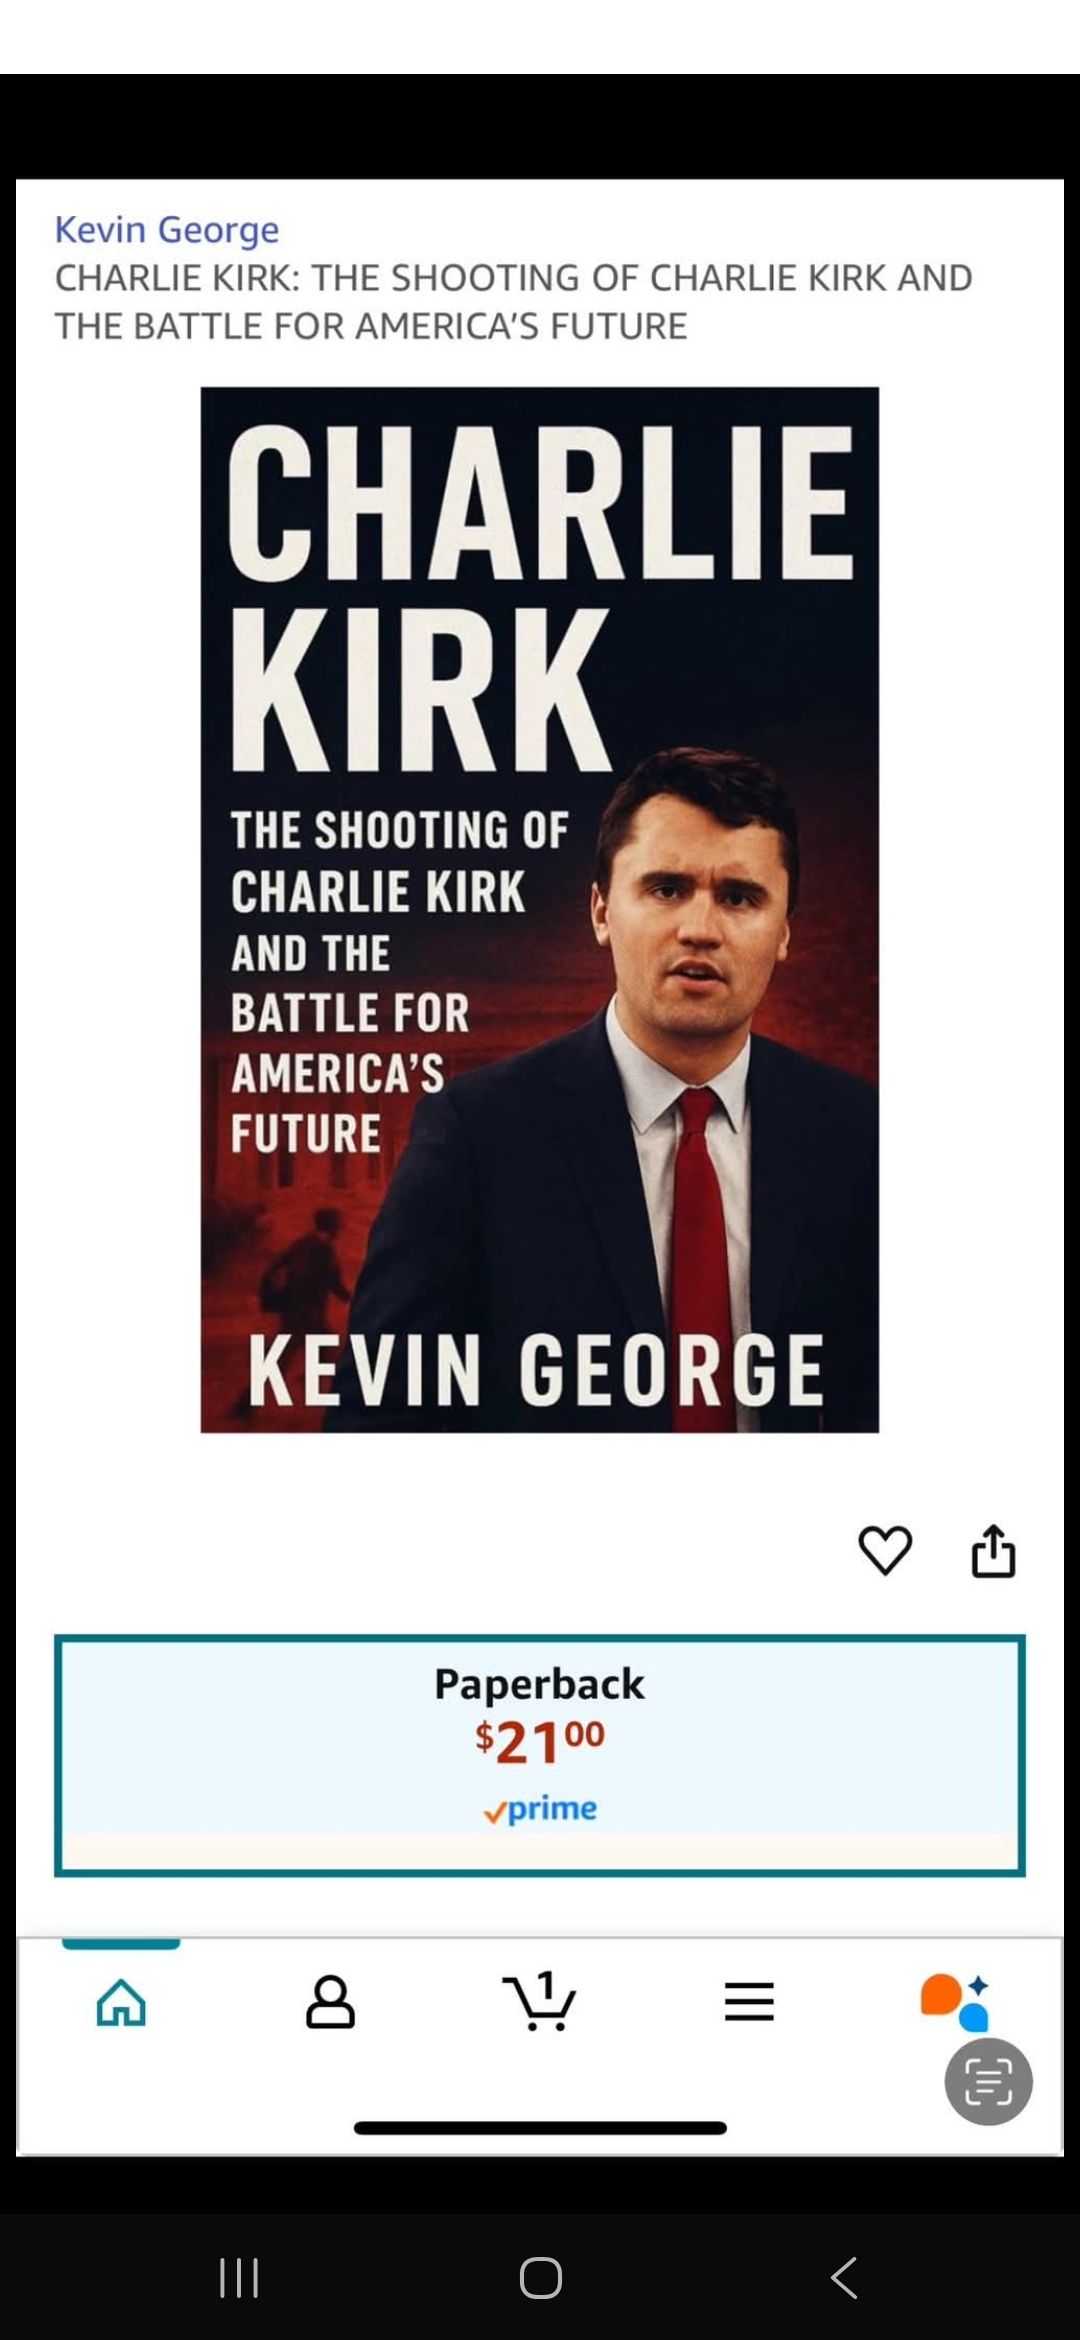Add book to wish list with heart icon
Image resolution: width=1080 pixels, height=2340 pixels.
coord(885,1551)
